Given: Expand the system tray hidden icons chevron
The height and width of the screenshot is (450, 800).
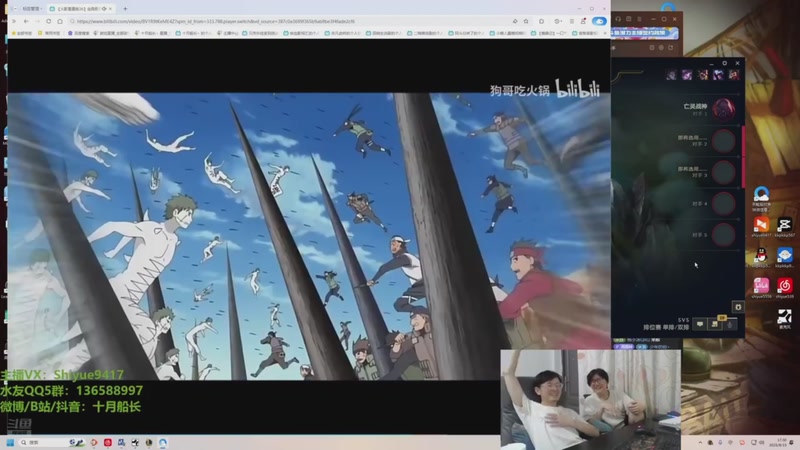Looking at the screenshot, I should (700, 442).
